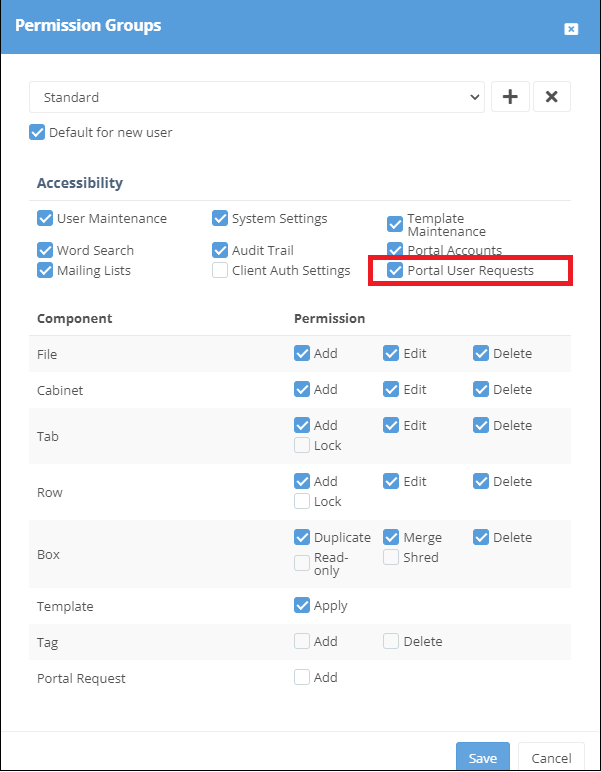Close the Permission Groups dialog
601x772 pixels.
coord(571,30)
